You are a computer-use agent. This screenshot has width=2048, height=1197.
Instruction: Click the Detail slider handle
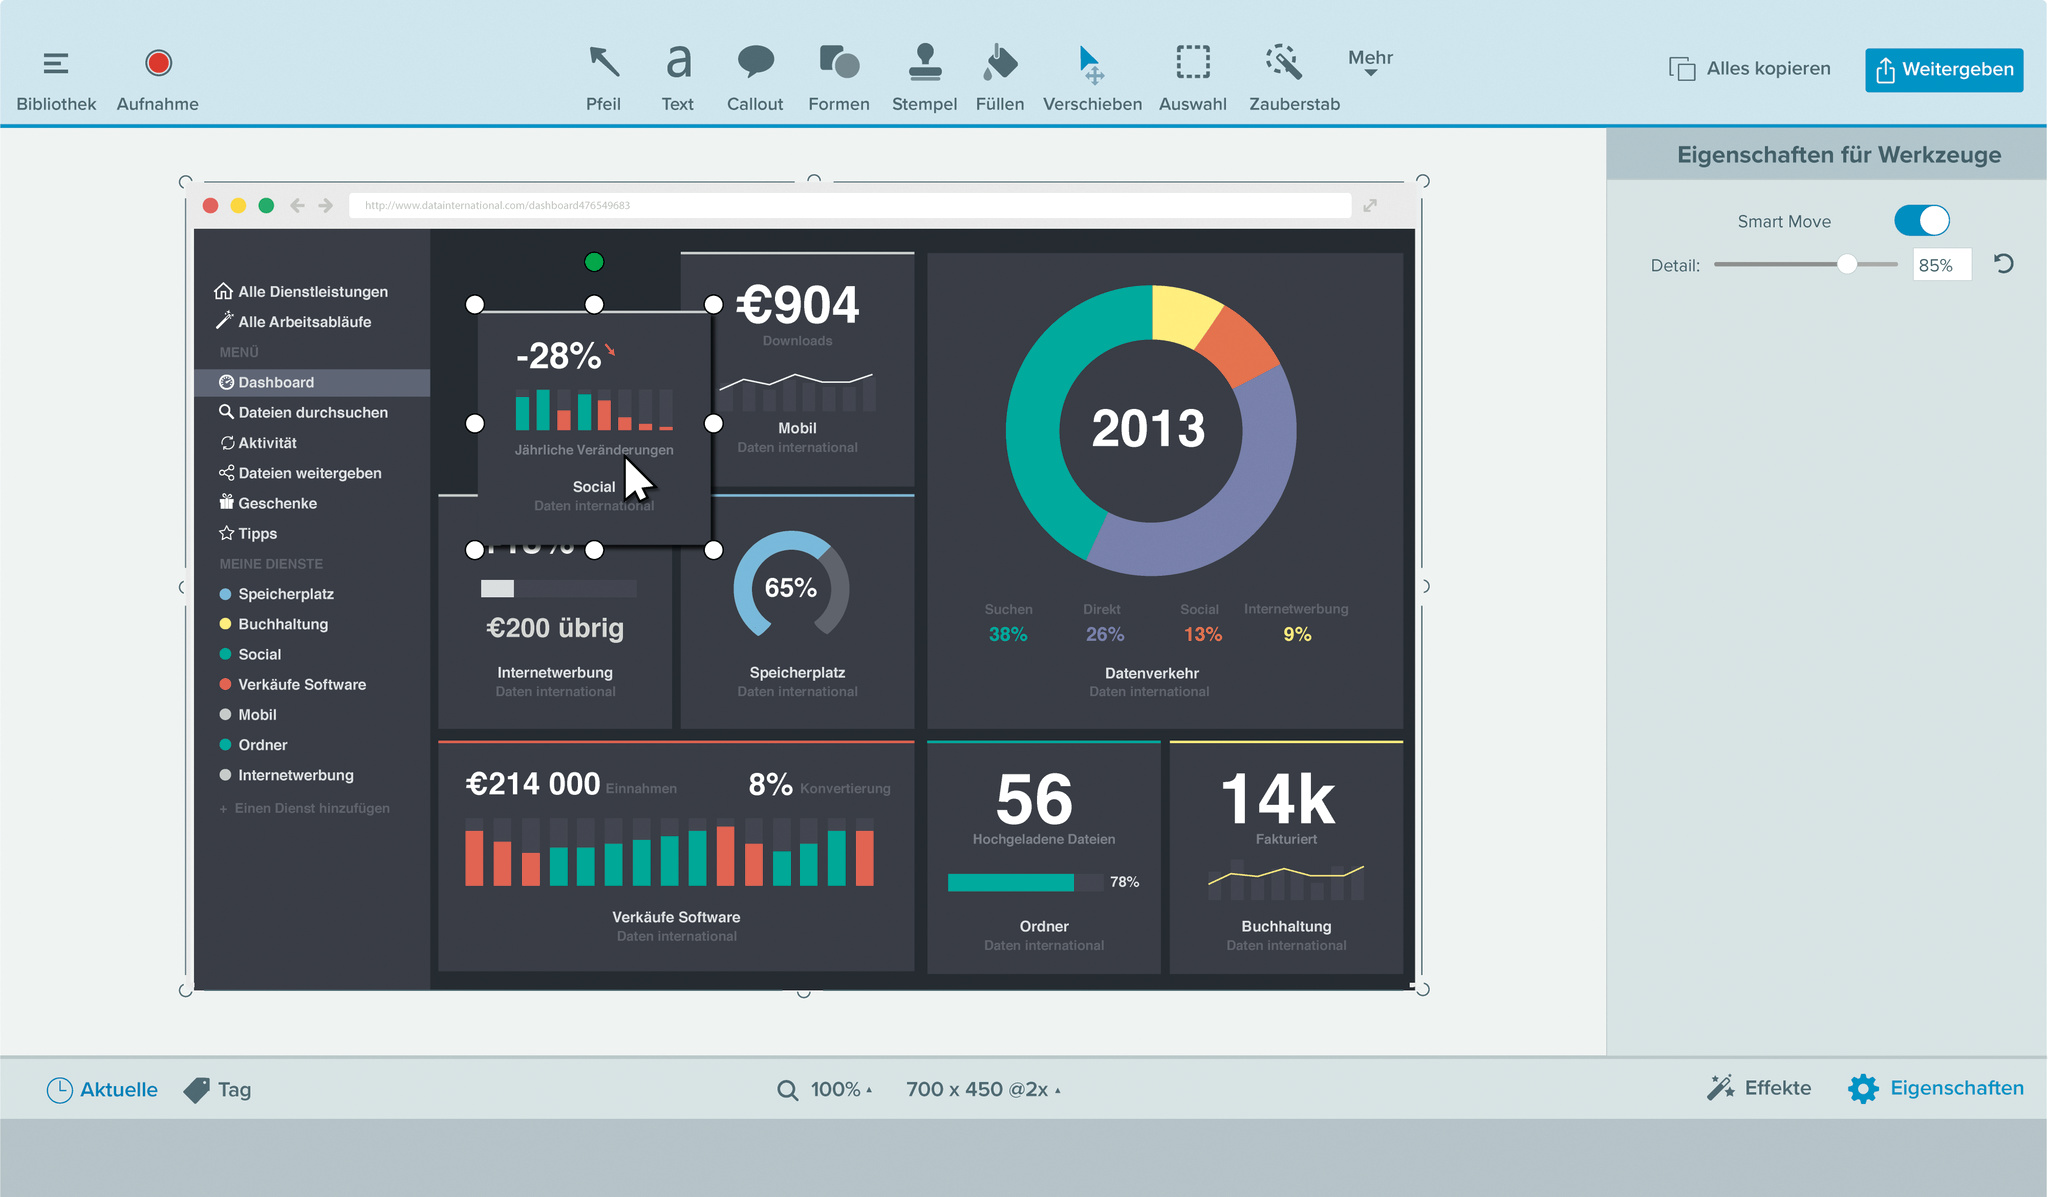click(x=1847, y=265)
